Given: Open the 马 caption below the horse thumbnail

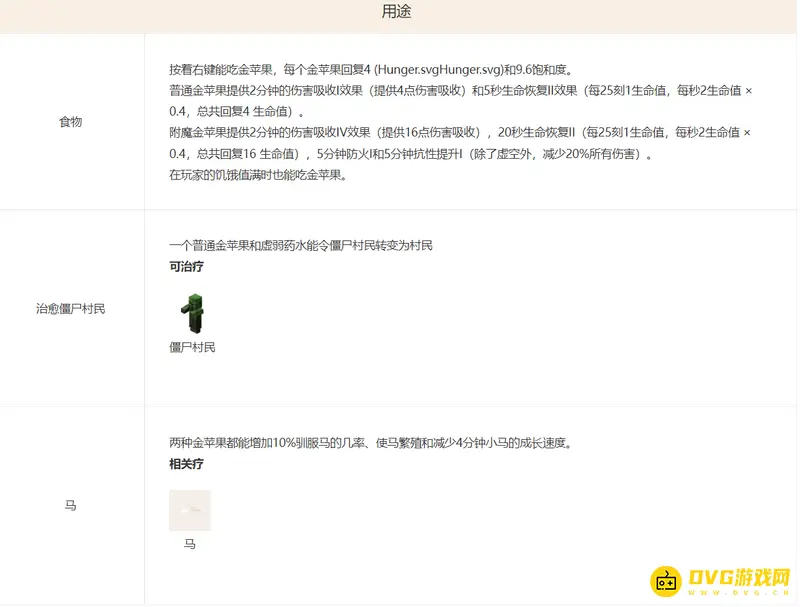Looking at the screenshot, I should [190, 545].
